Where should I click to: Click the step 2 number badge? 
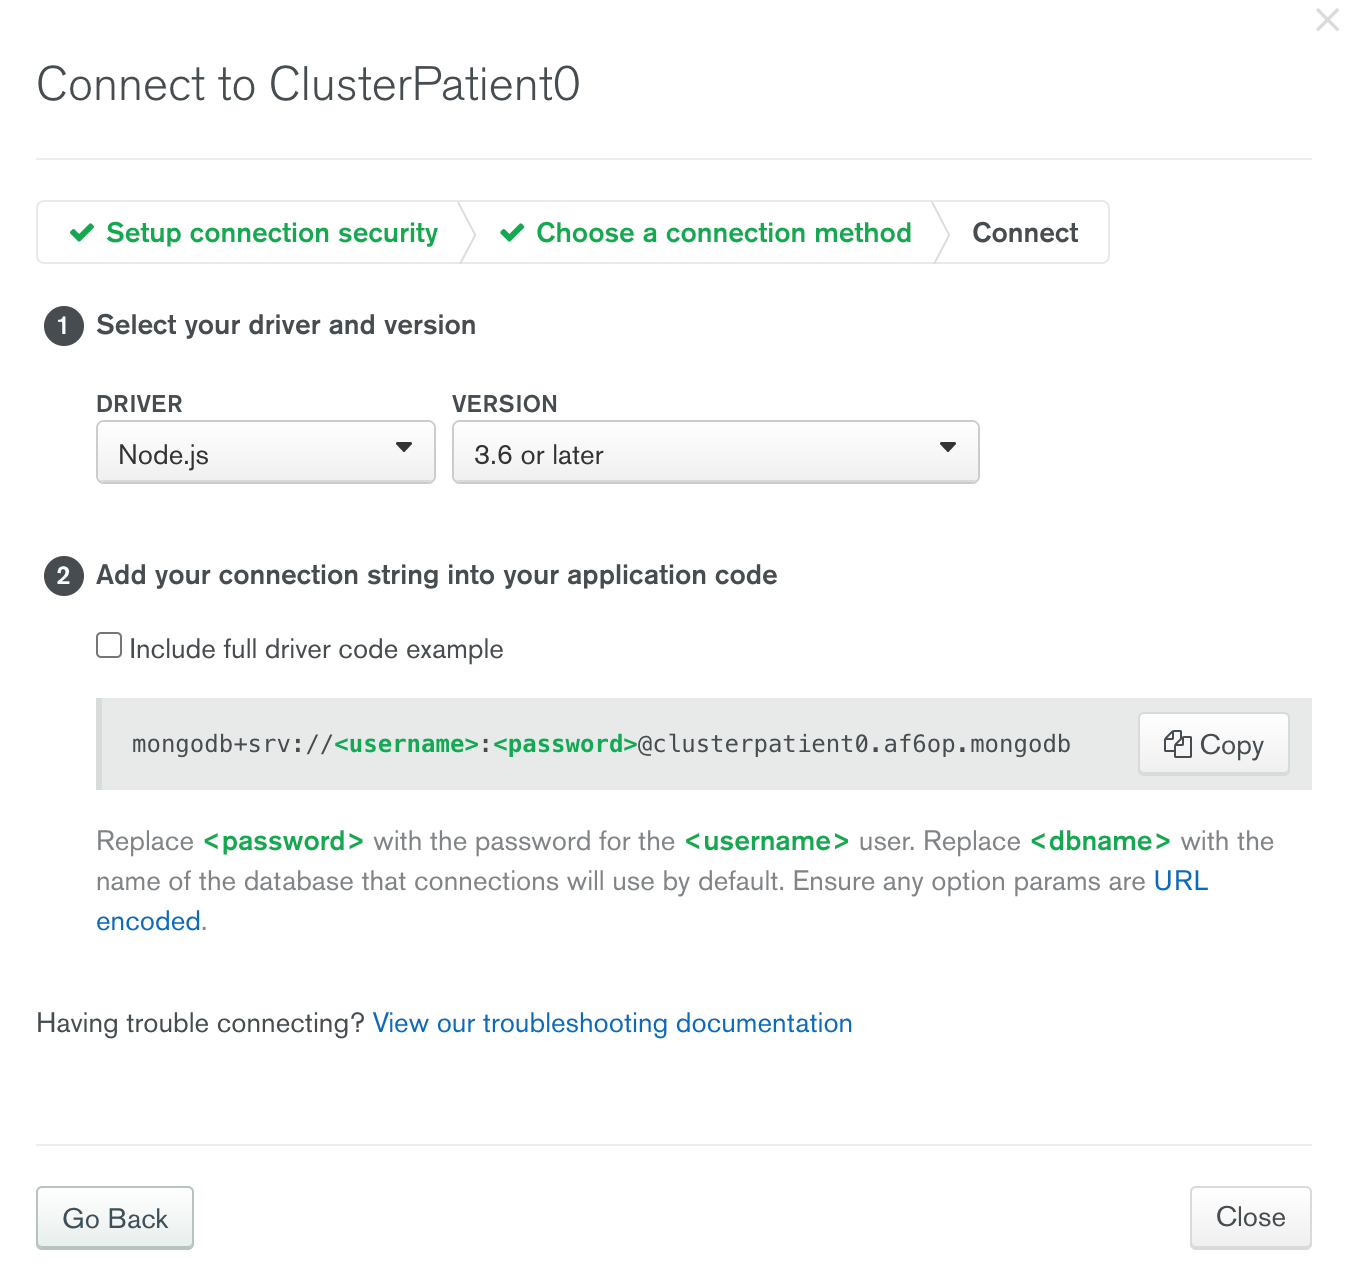[63, 576]
